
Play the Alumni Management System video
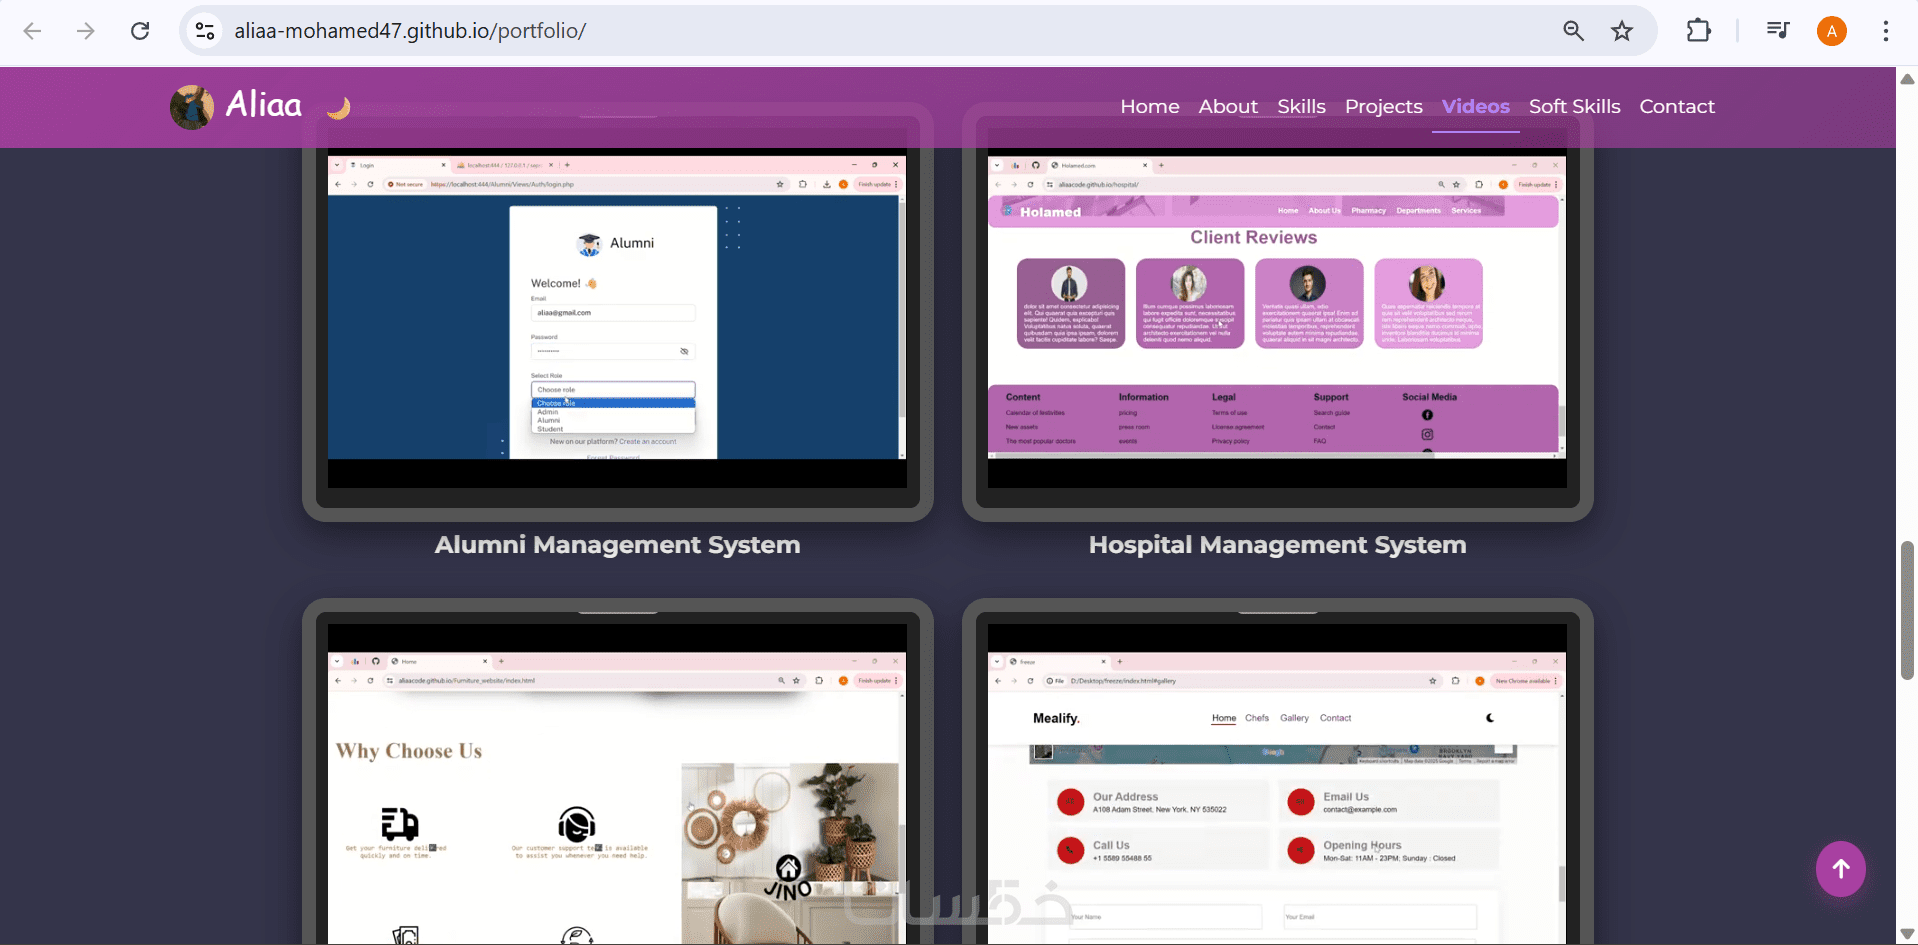pos(617,307)
